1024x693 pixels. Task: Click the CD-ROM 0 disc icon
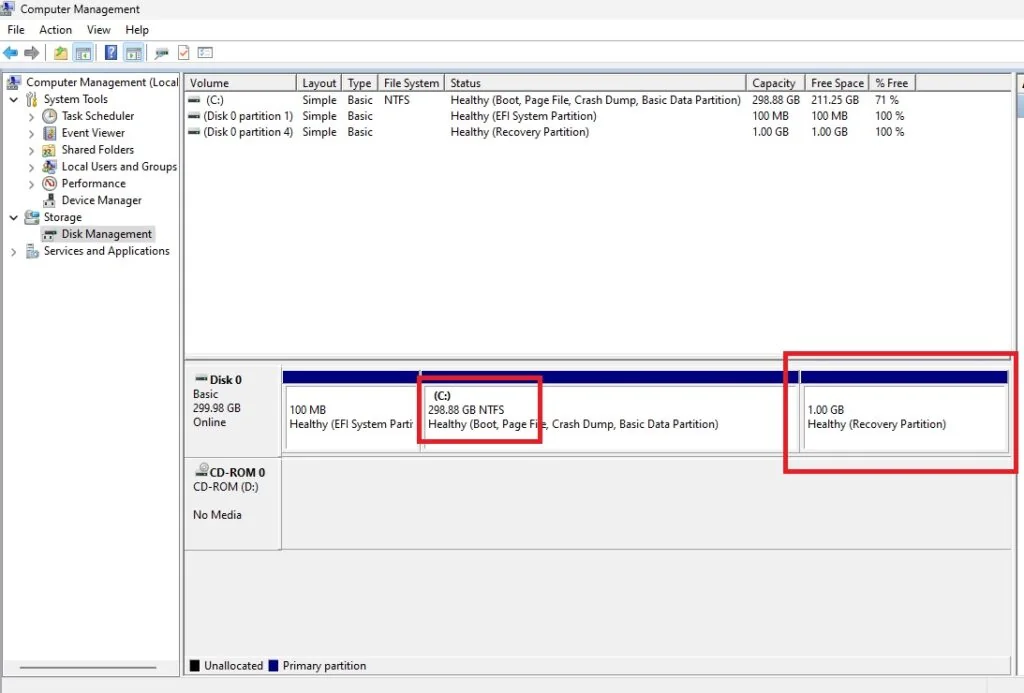pyautogui.click(x=202, y=470)
